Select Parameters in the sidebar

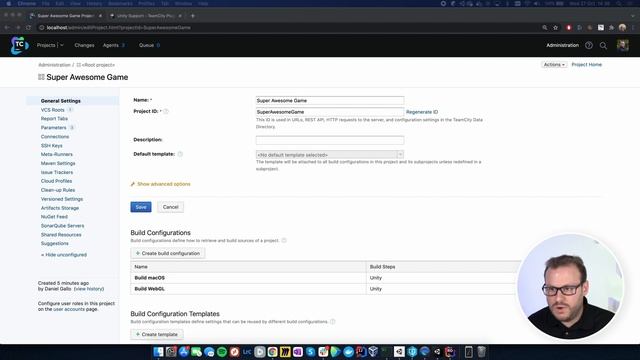click(x=53, y=127)
